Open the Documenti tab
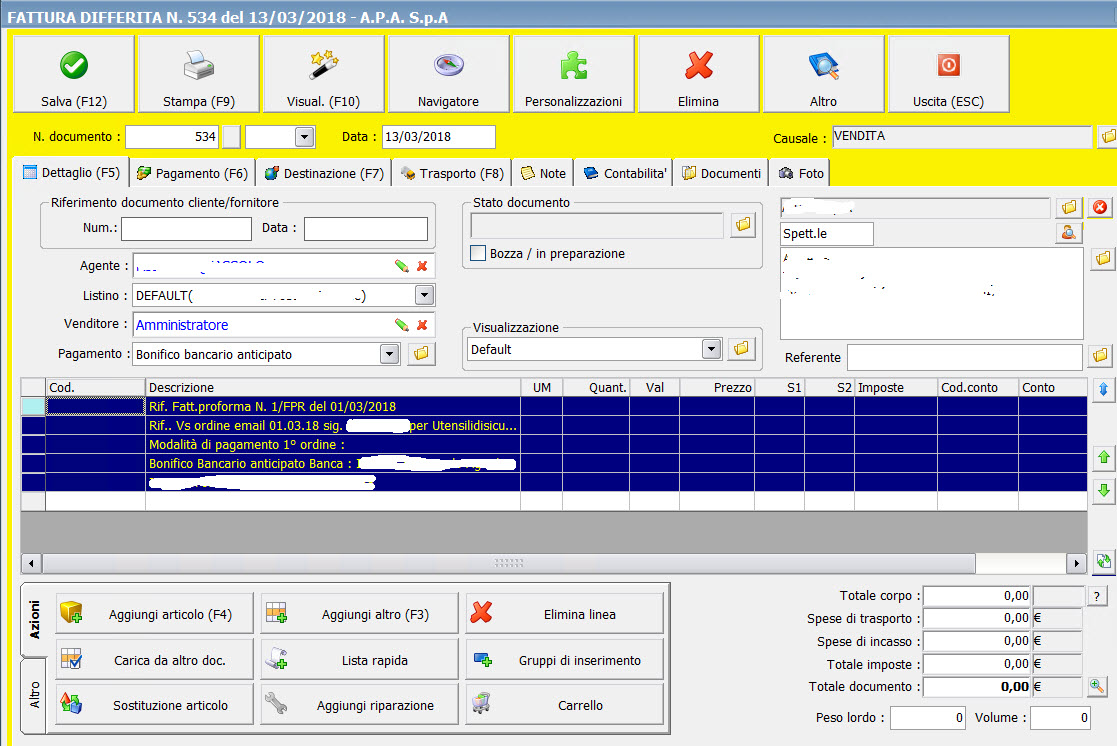This screenshot has width=1117, height=746. [722, 173]
